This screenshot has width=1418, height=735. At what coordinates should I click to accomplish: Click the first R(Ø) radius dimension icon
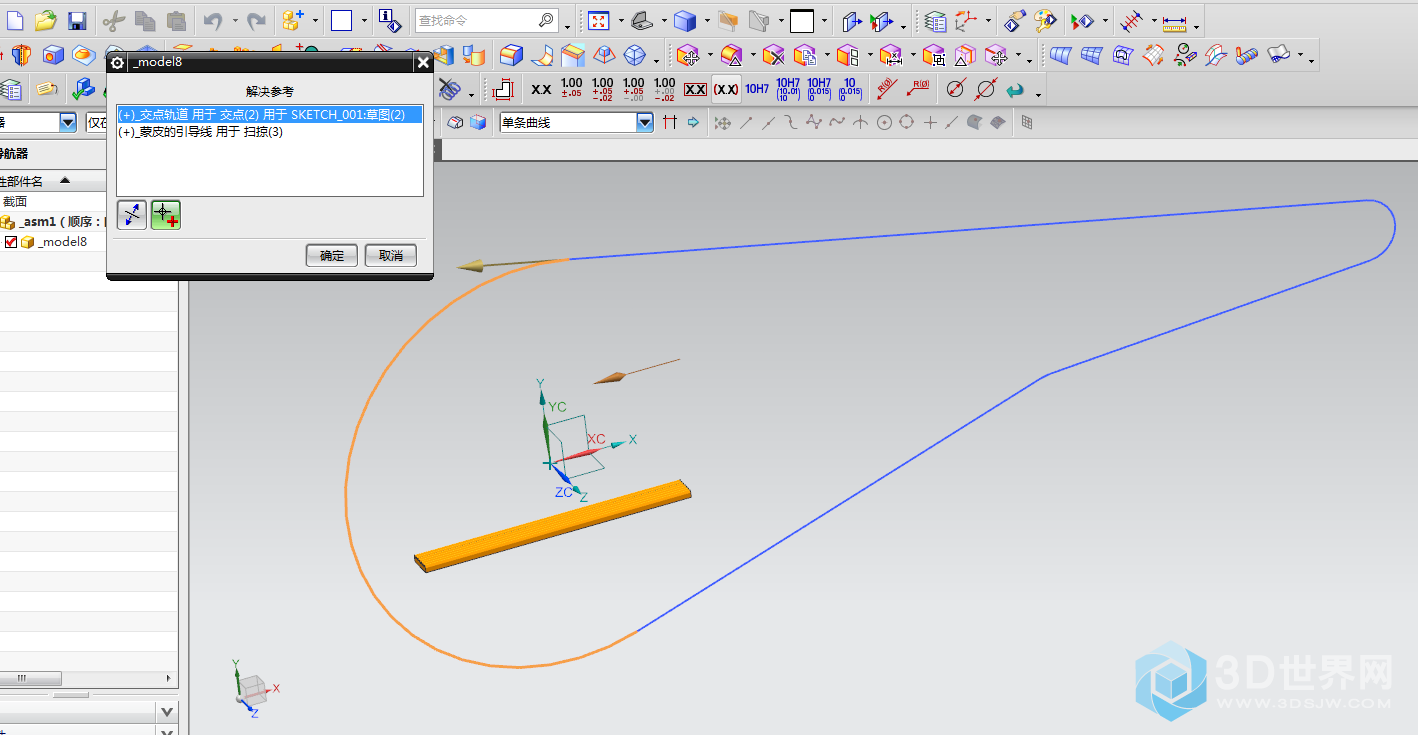[886, 90]
